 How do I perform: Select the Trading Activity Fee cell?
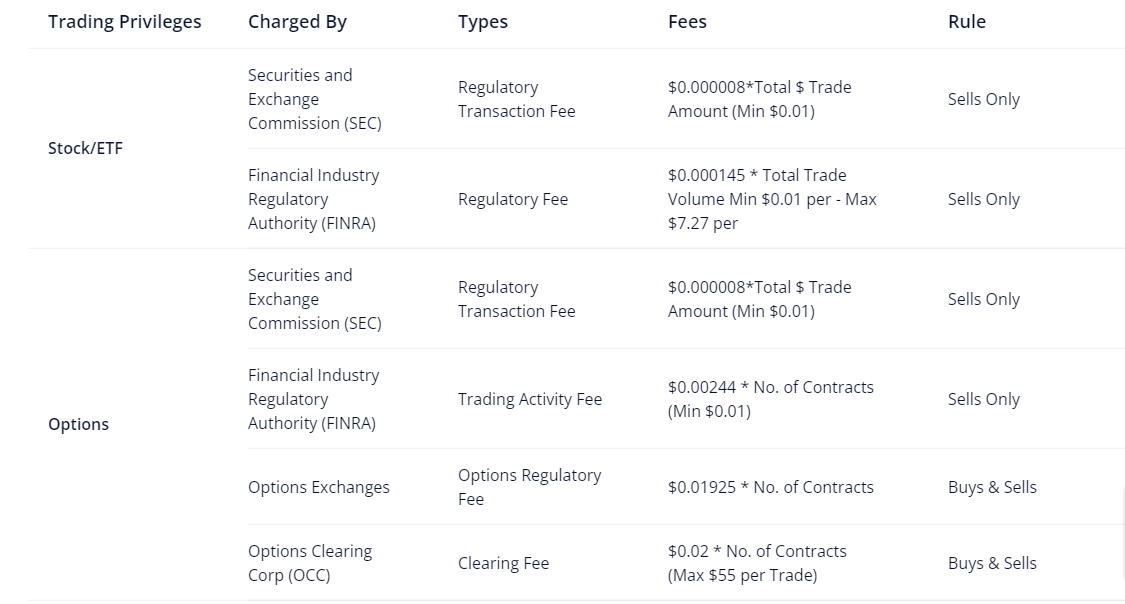click(530, 400)
